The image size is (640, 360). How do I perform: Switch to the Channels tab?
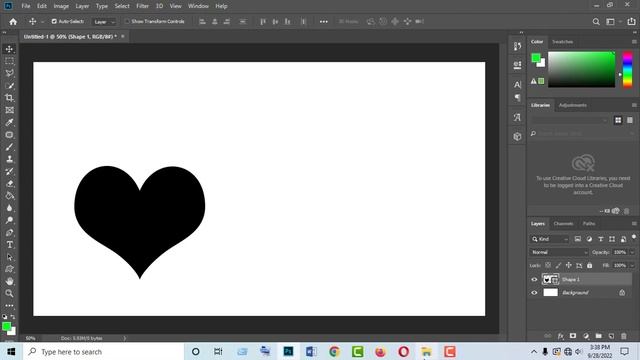(x=563, y=224)
